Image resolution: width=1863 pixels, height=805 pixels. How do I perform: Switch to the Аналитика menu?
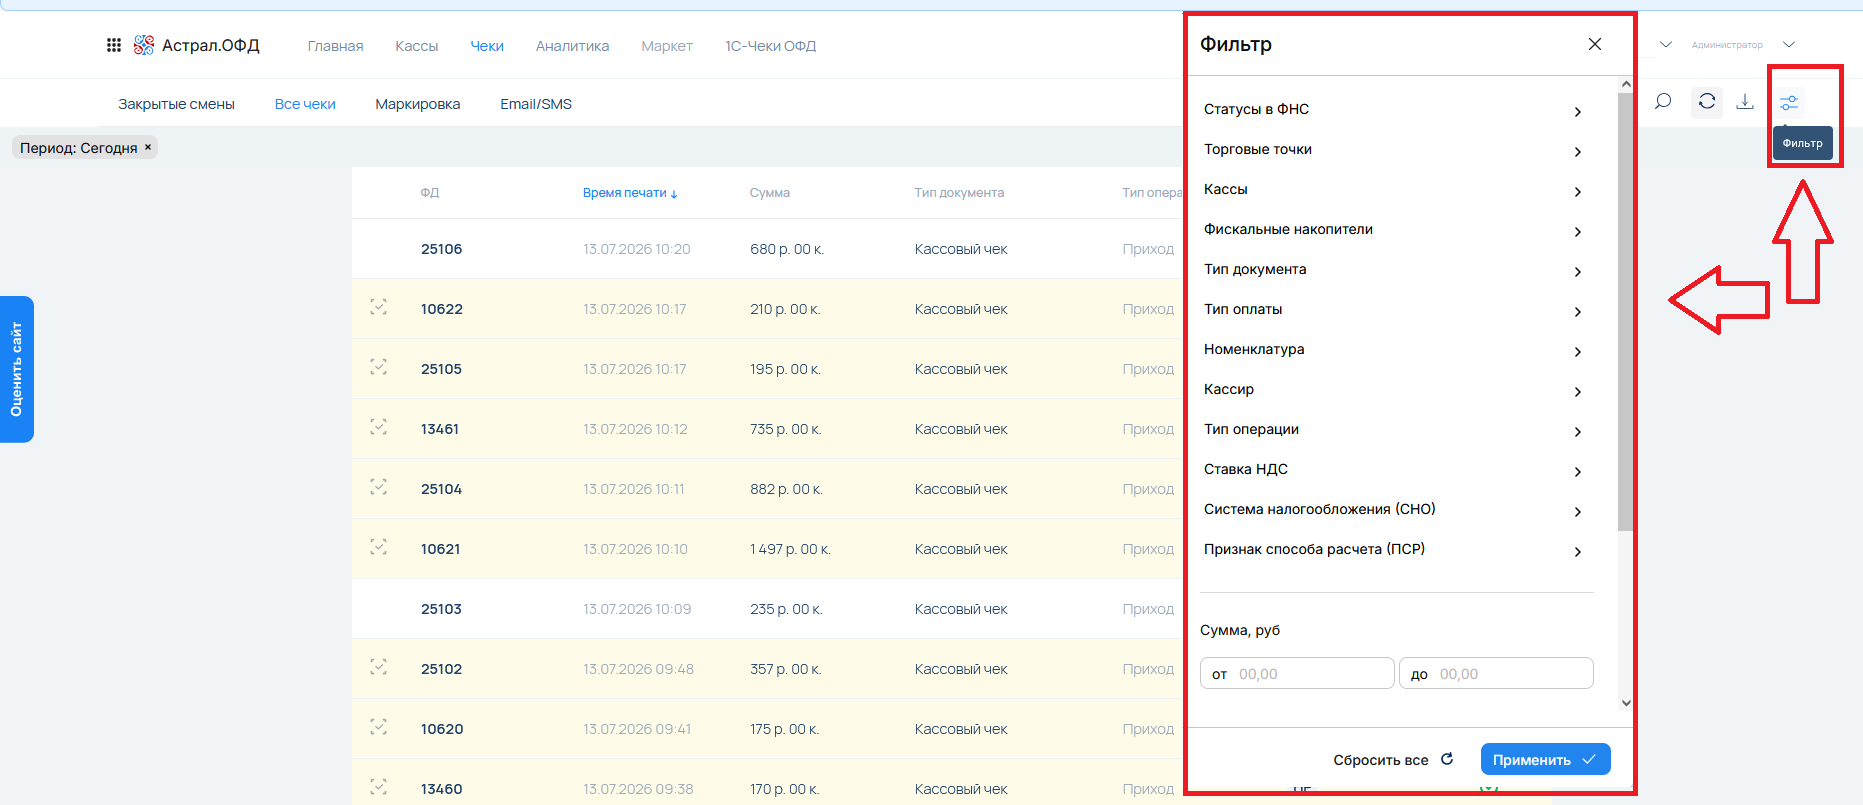pos(572,46)
